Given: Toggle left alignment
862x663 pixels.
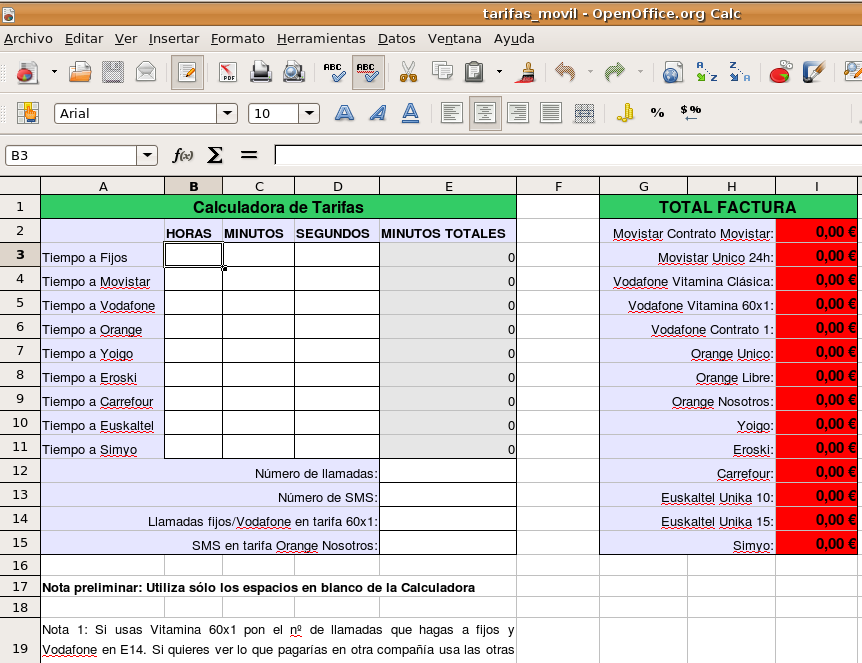Looking at the screenshot, I should pos(452,113).
